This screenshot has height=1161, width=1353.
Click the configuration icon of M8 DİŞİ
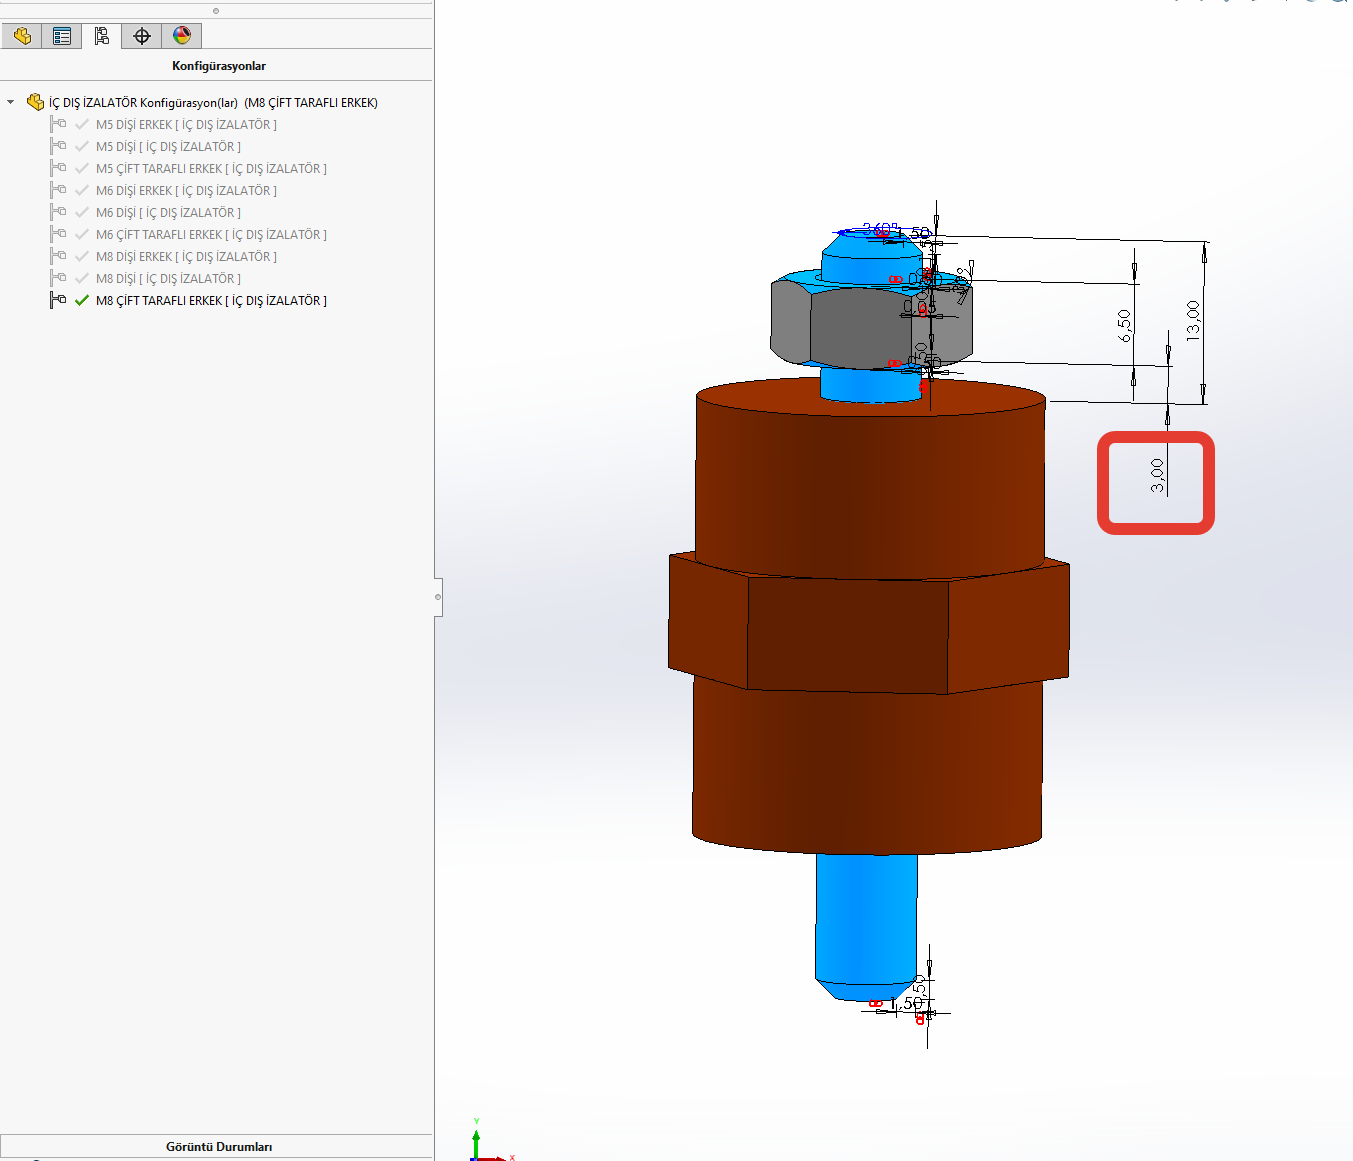point(58,278)
